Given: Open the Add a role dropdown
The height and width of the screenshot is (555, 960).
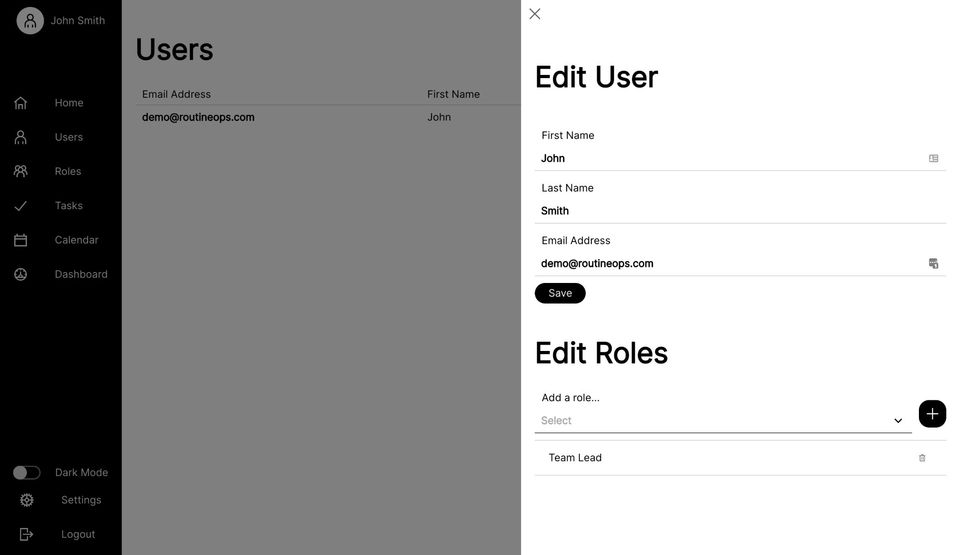Looking at the screenshot, I should click(x=720, y=421).
